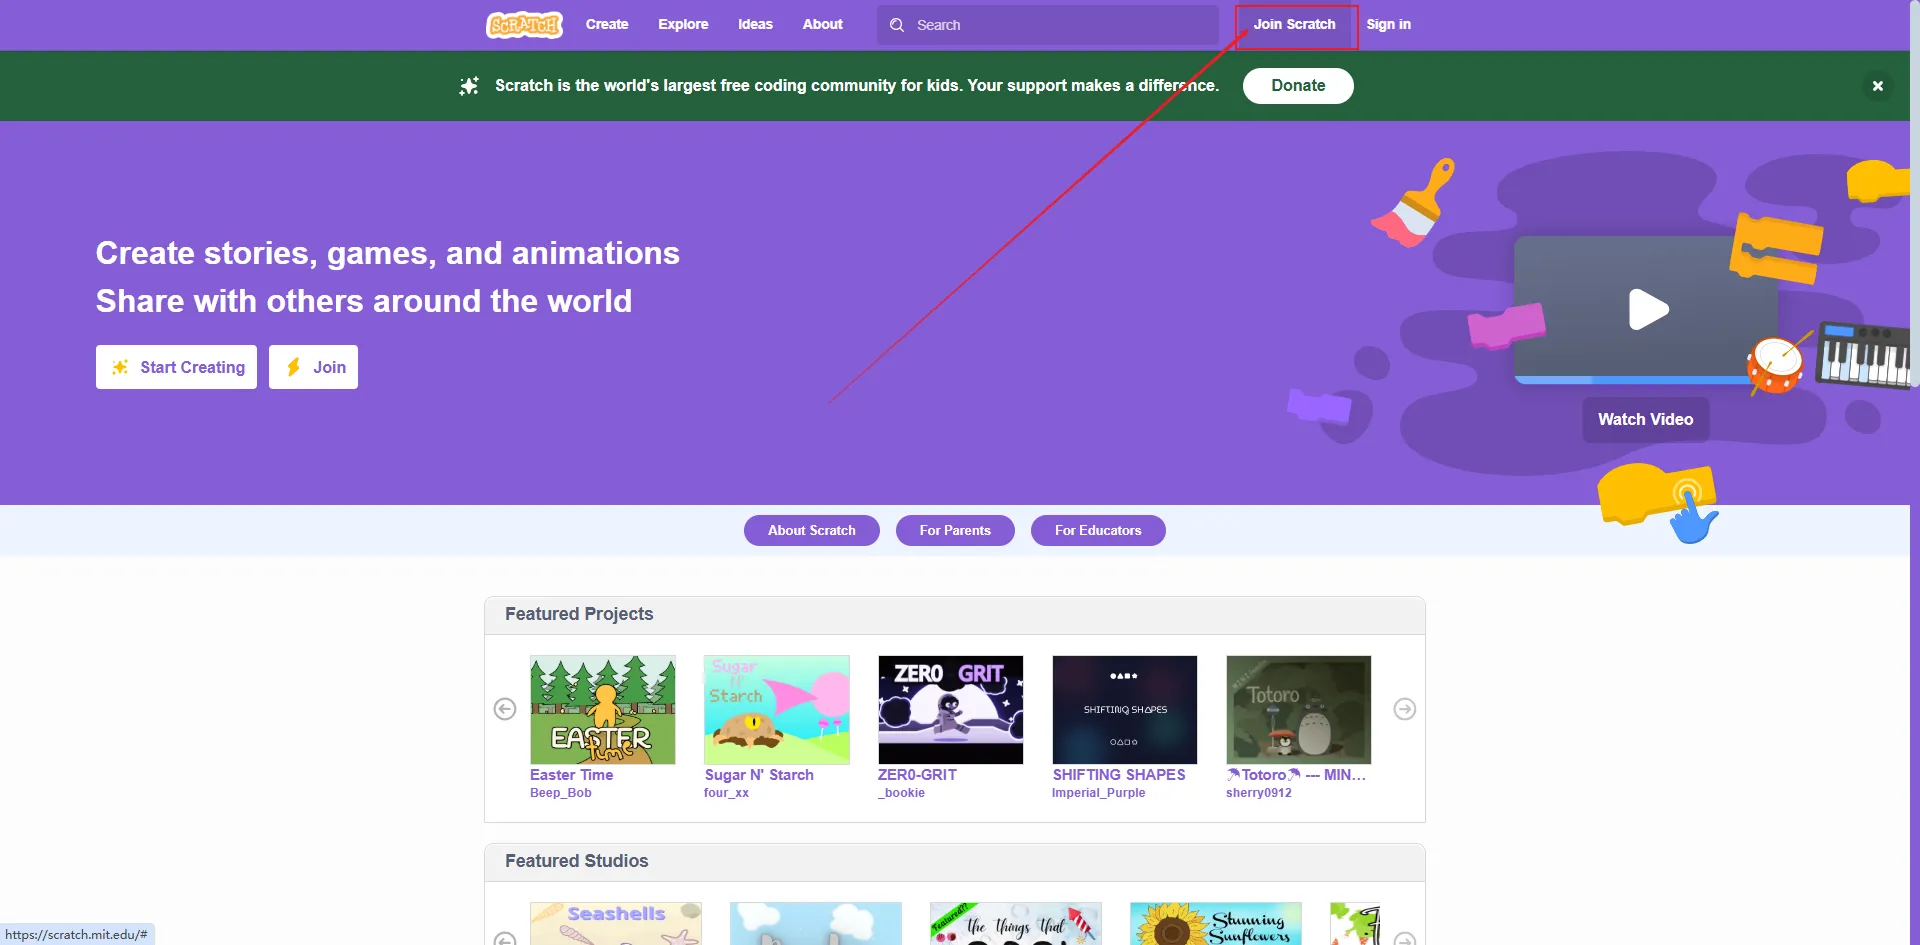This screenshot has width=1920, height=945.
Task: Open About Scratch
Action: click(812, 530)
